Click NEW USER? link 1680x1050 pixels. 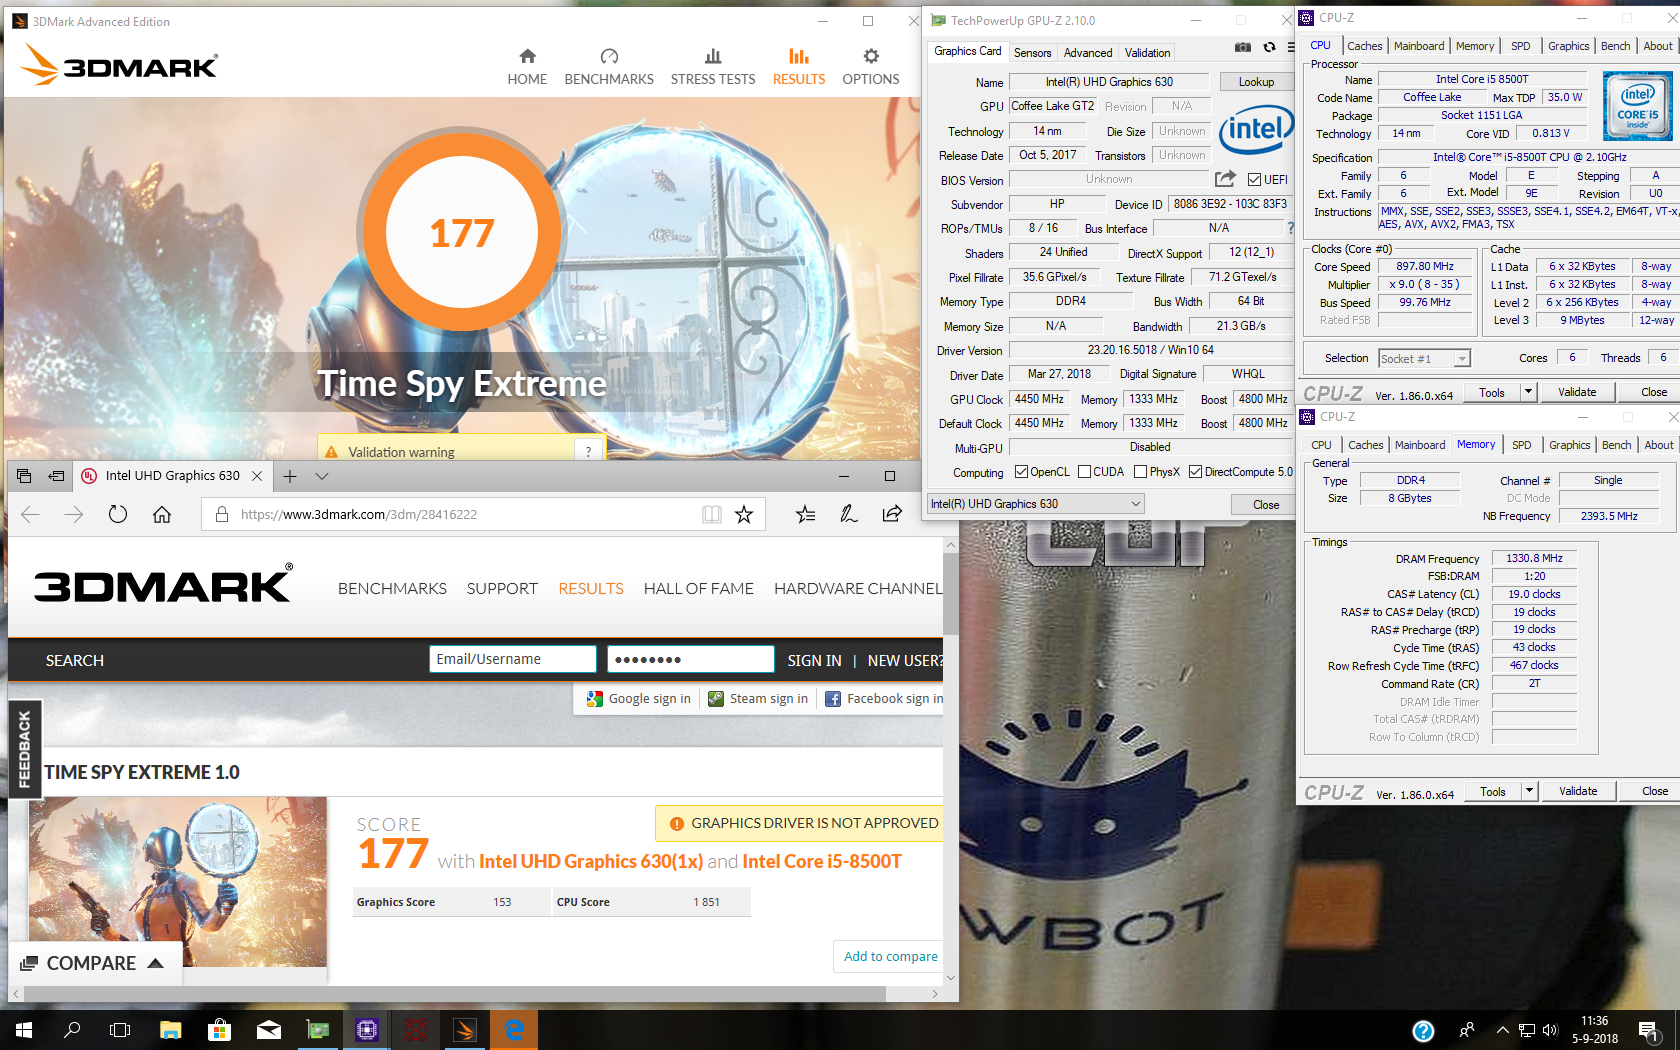pyautogui.click(x=904, y=660)
